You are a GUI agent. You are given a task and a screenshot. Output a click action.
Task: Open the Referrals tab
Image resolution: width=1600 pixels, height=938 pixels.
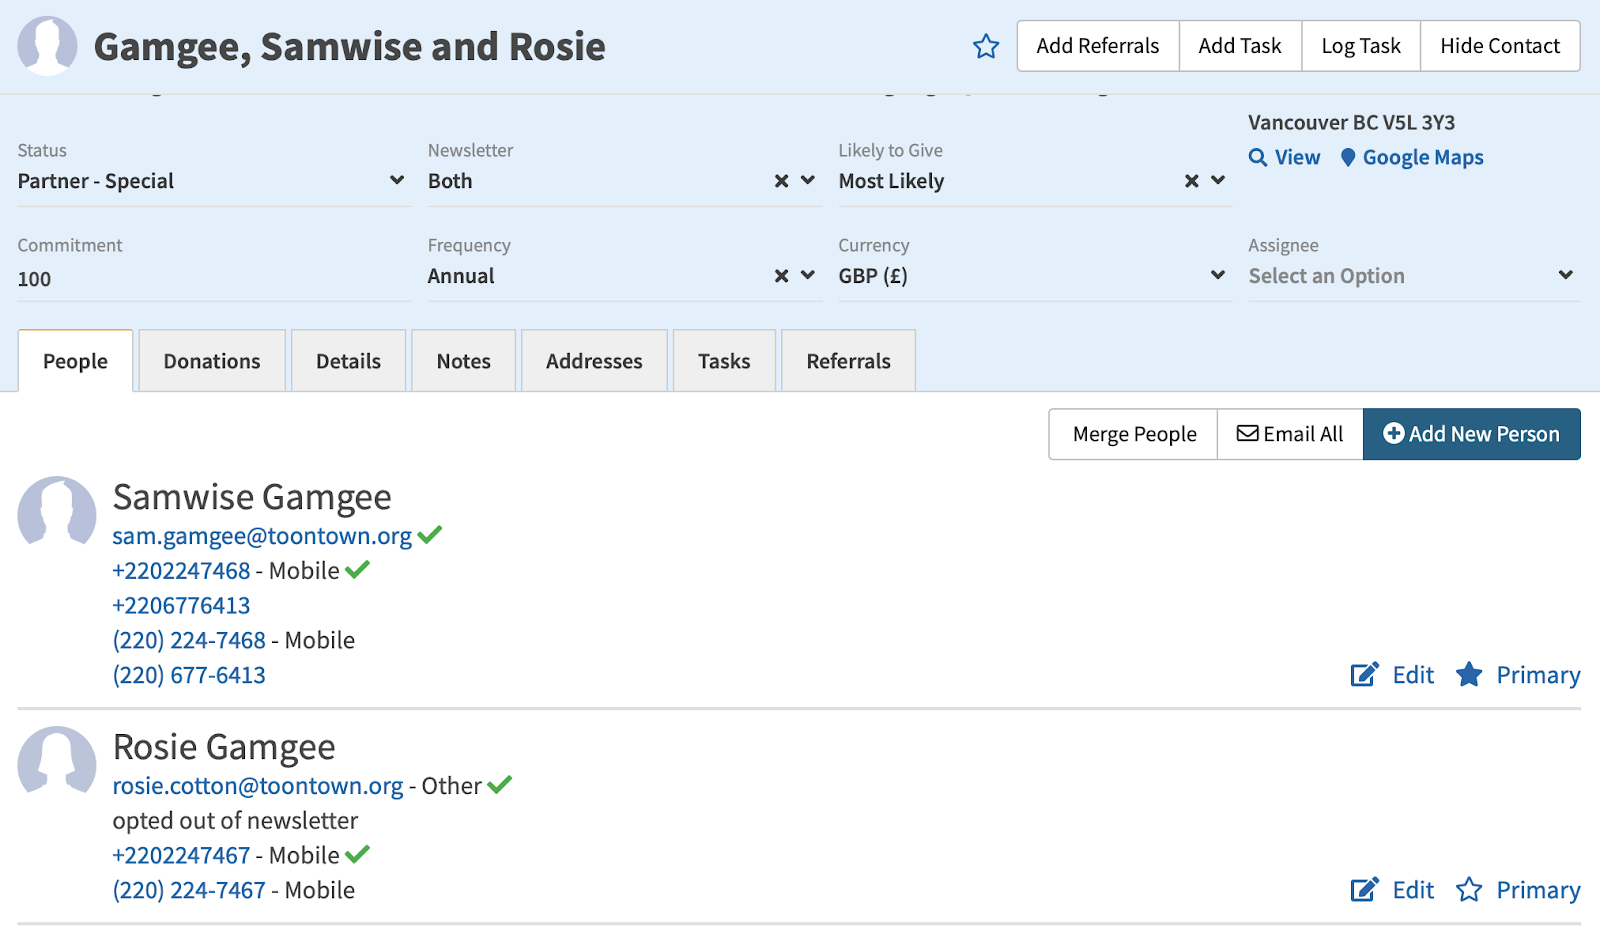point(848,361)
